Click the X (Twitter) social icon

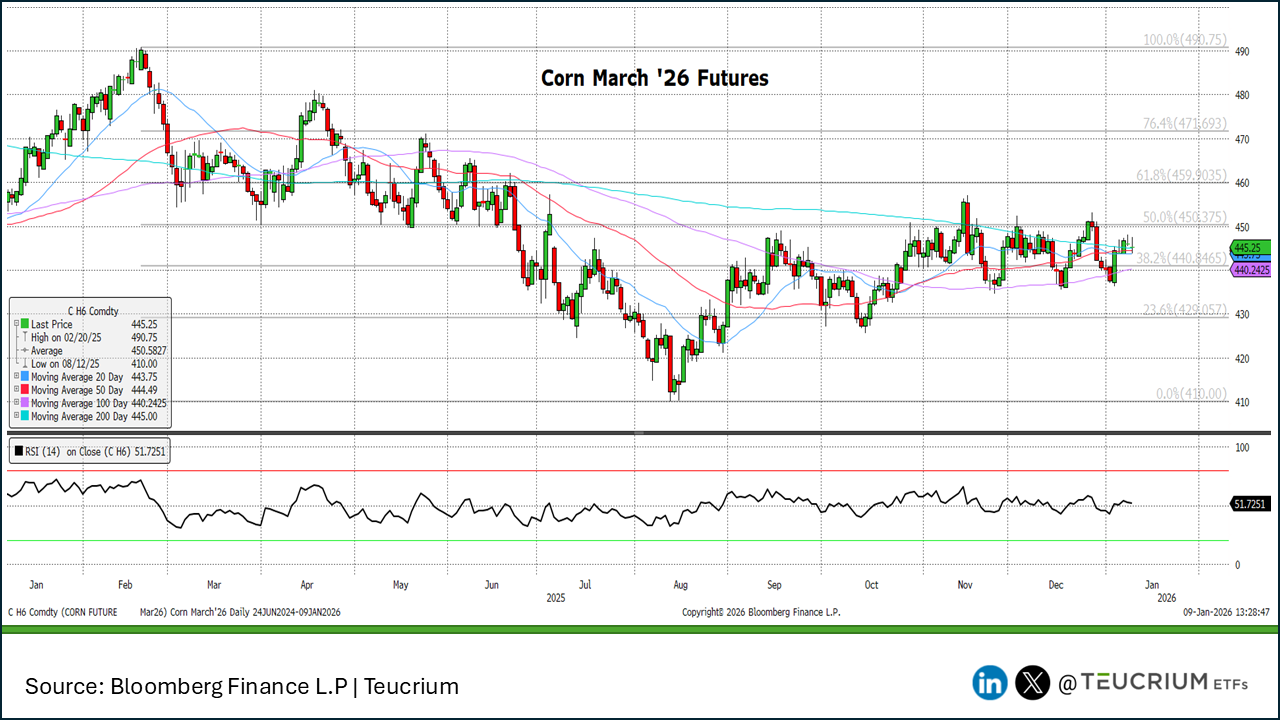tap(1032, 683)
